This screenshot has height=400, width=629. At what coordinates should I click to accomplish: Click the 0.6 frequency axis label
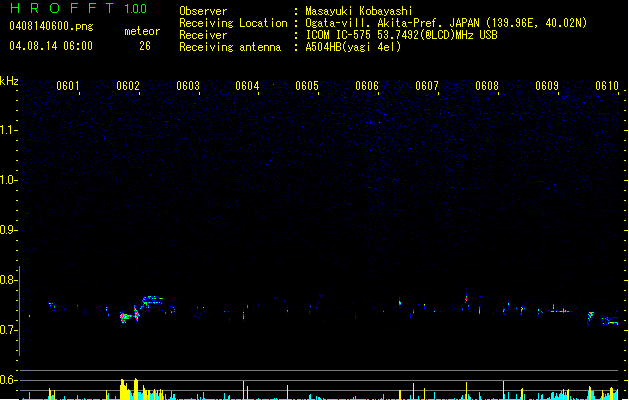point(7,380)
